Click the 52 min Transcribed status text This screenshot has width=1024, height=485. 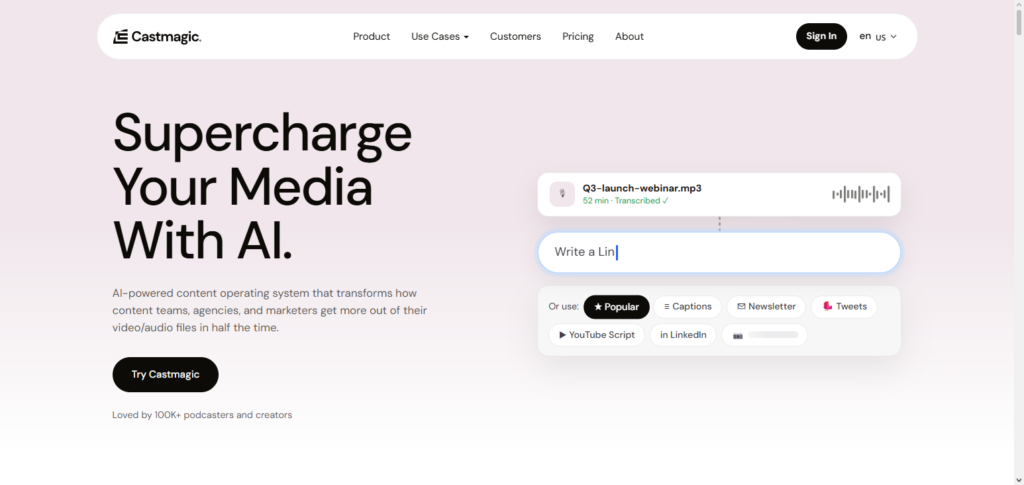(626, 201)
